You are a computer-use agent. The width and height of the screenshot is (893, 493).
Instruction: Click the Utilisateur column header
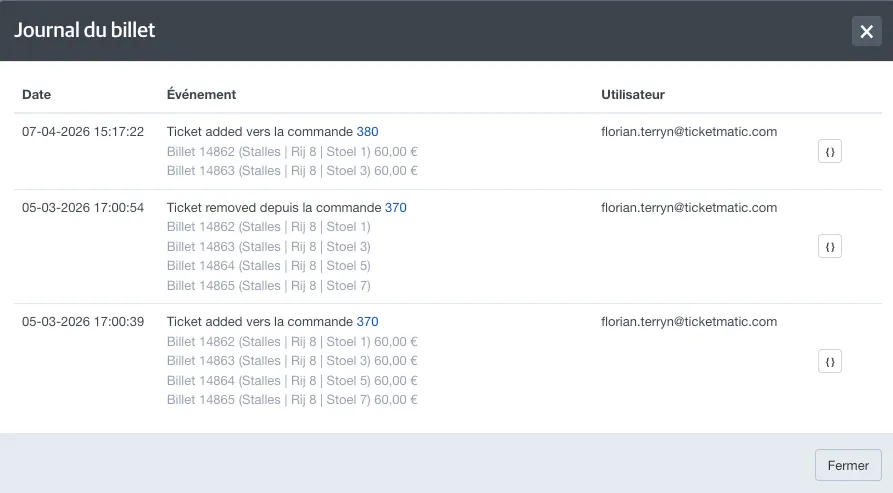[x=633, y=95]
